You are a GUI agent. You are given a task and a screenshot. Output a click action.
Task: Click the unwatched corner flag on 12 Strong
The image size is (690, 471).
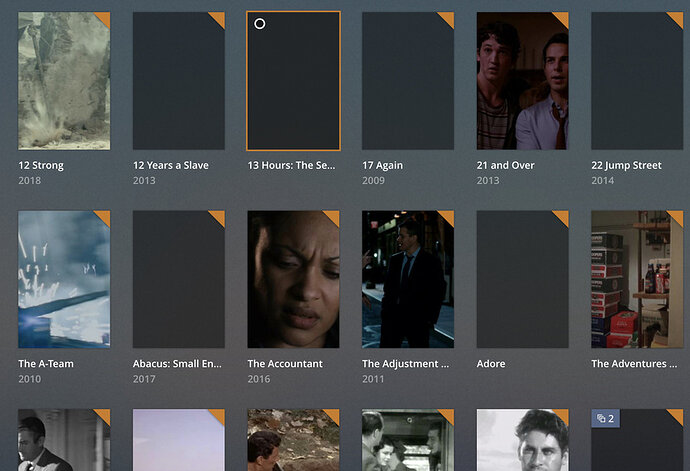point(104,18)
